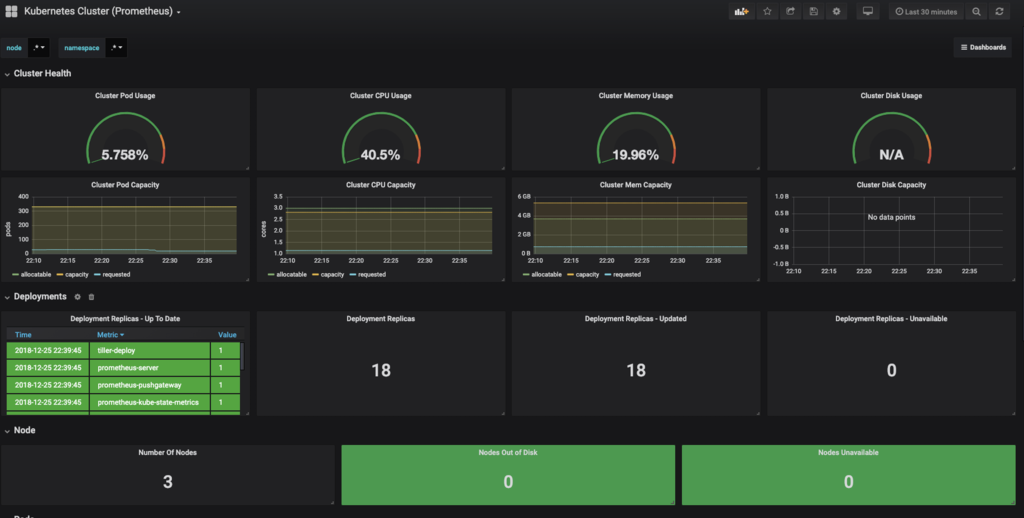Screen dimensions: 1024x518
Task: Open the Kubernetes Cluster dashboard title menu
Action: 102,11
